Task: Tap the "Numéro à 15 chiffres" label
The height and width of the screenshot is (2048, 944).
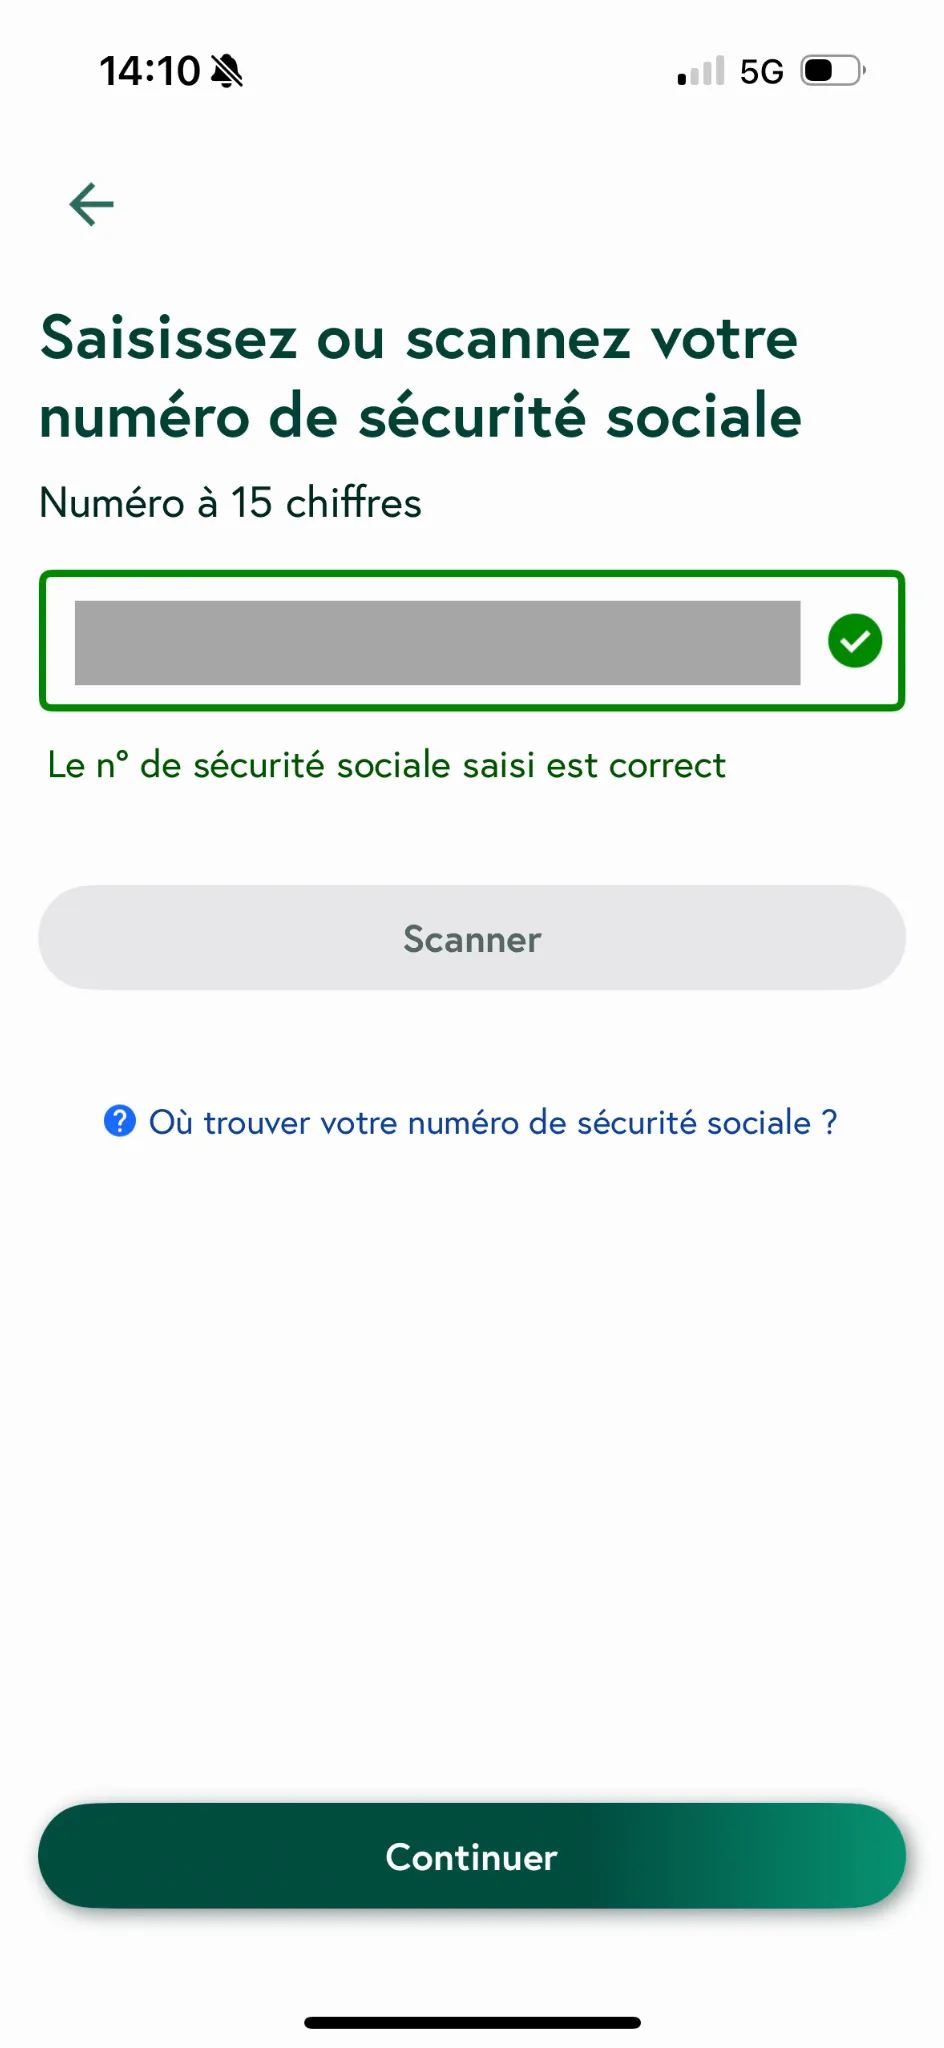Action: (x=230, y=502)
